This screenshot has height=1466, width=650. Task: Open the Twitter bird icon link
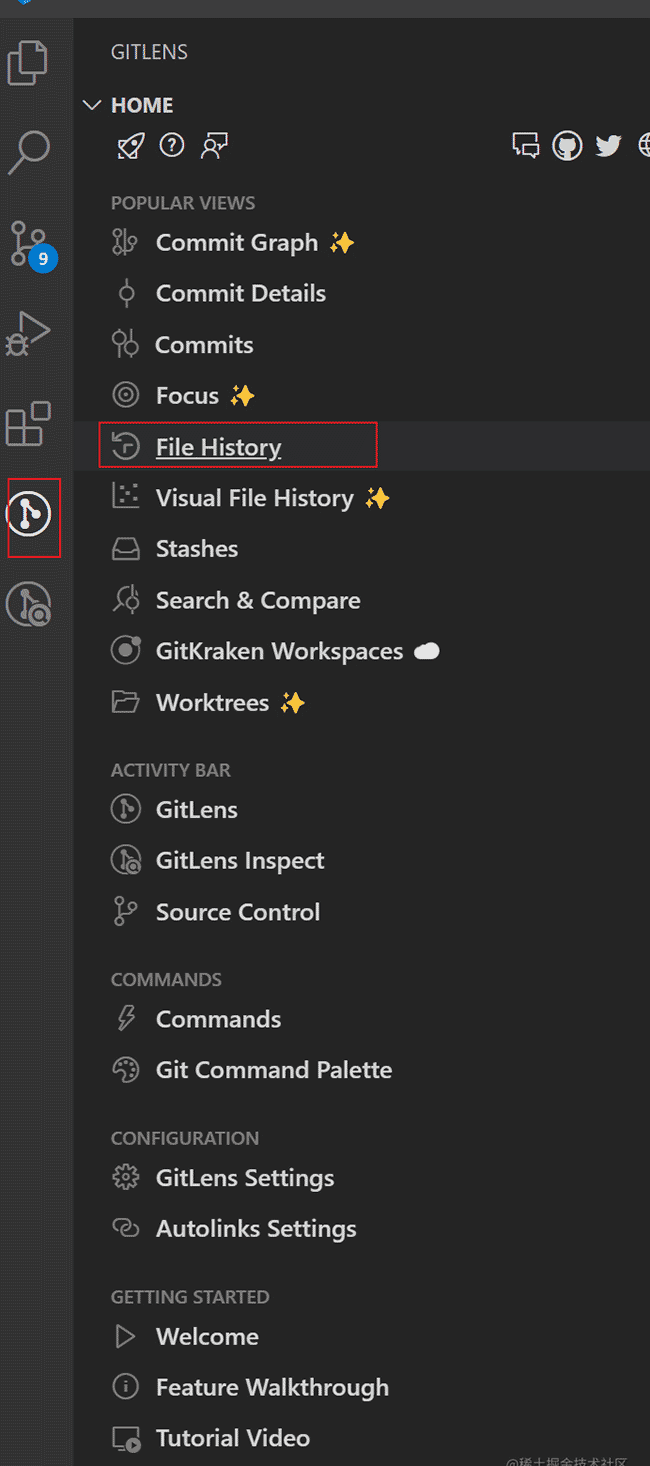[608, 146]
